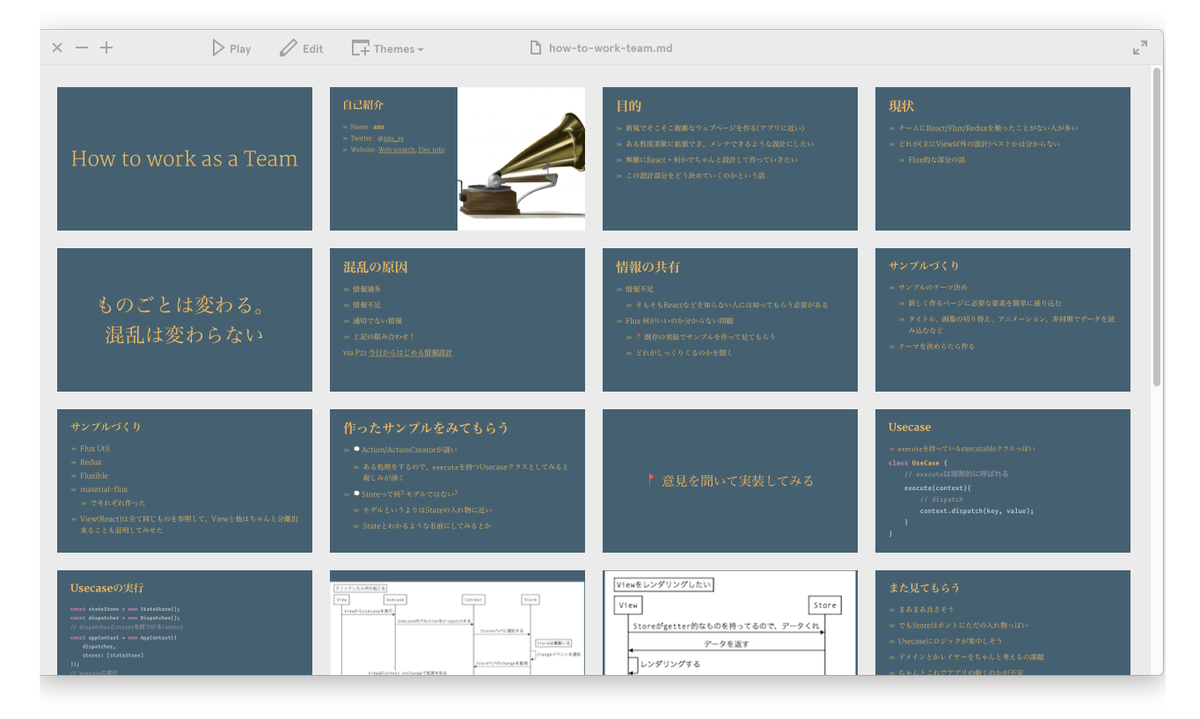Click the Play triangle icon
The height and width of the screenshot is (719, 1200).
coord(218,48)
